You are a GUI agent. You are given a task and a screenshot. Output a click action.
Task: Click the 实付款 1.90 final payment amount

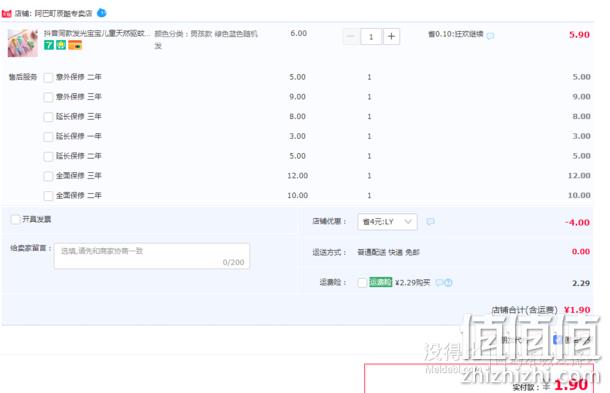pyautogui.click(x=550, y=385)
